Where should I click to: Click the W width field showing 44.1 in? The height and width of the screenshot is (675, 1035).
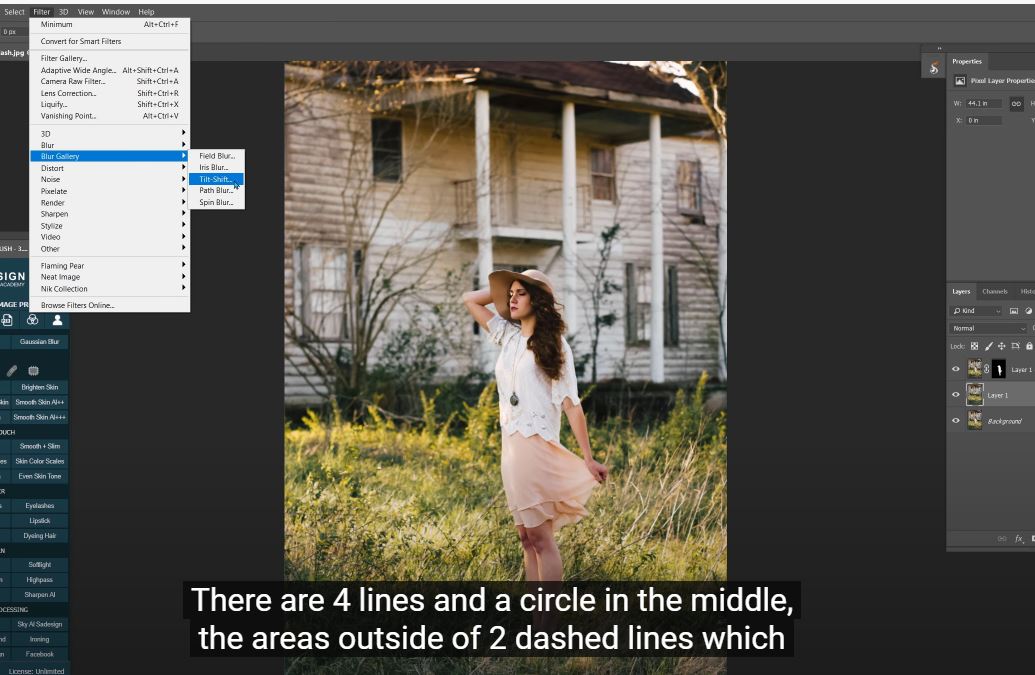click(984, 104)
